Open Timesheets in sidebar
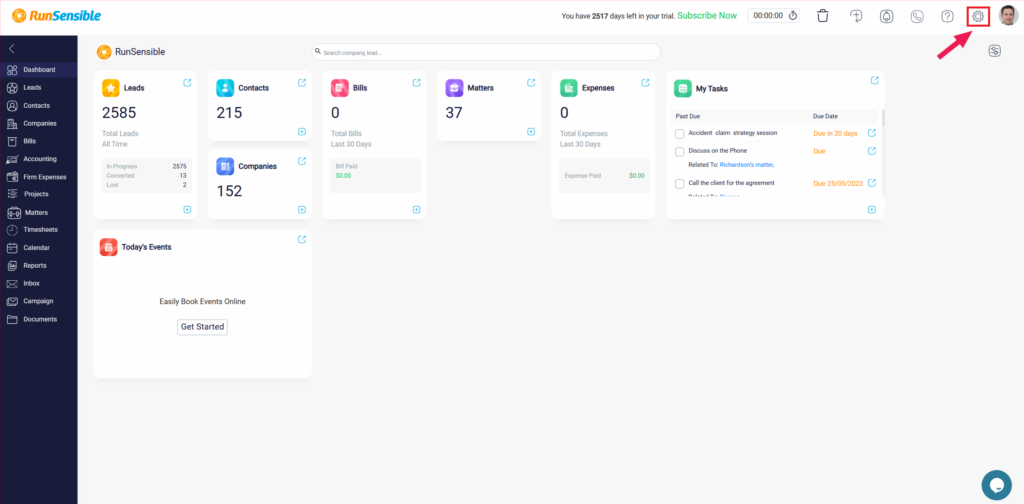Image resolution: width=1024 pixels, height=504 pixels. (x=39, y=230)
